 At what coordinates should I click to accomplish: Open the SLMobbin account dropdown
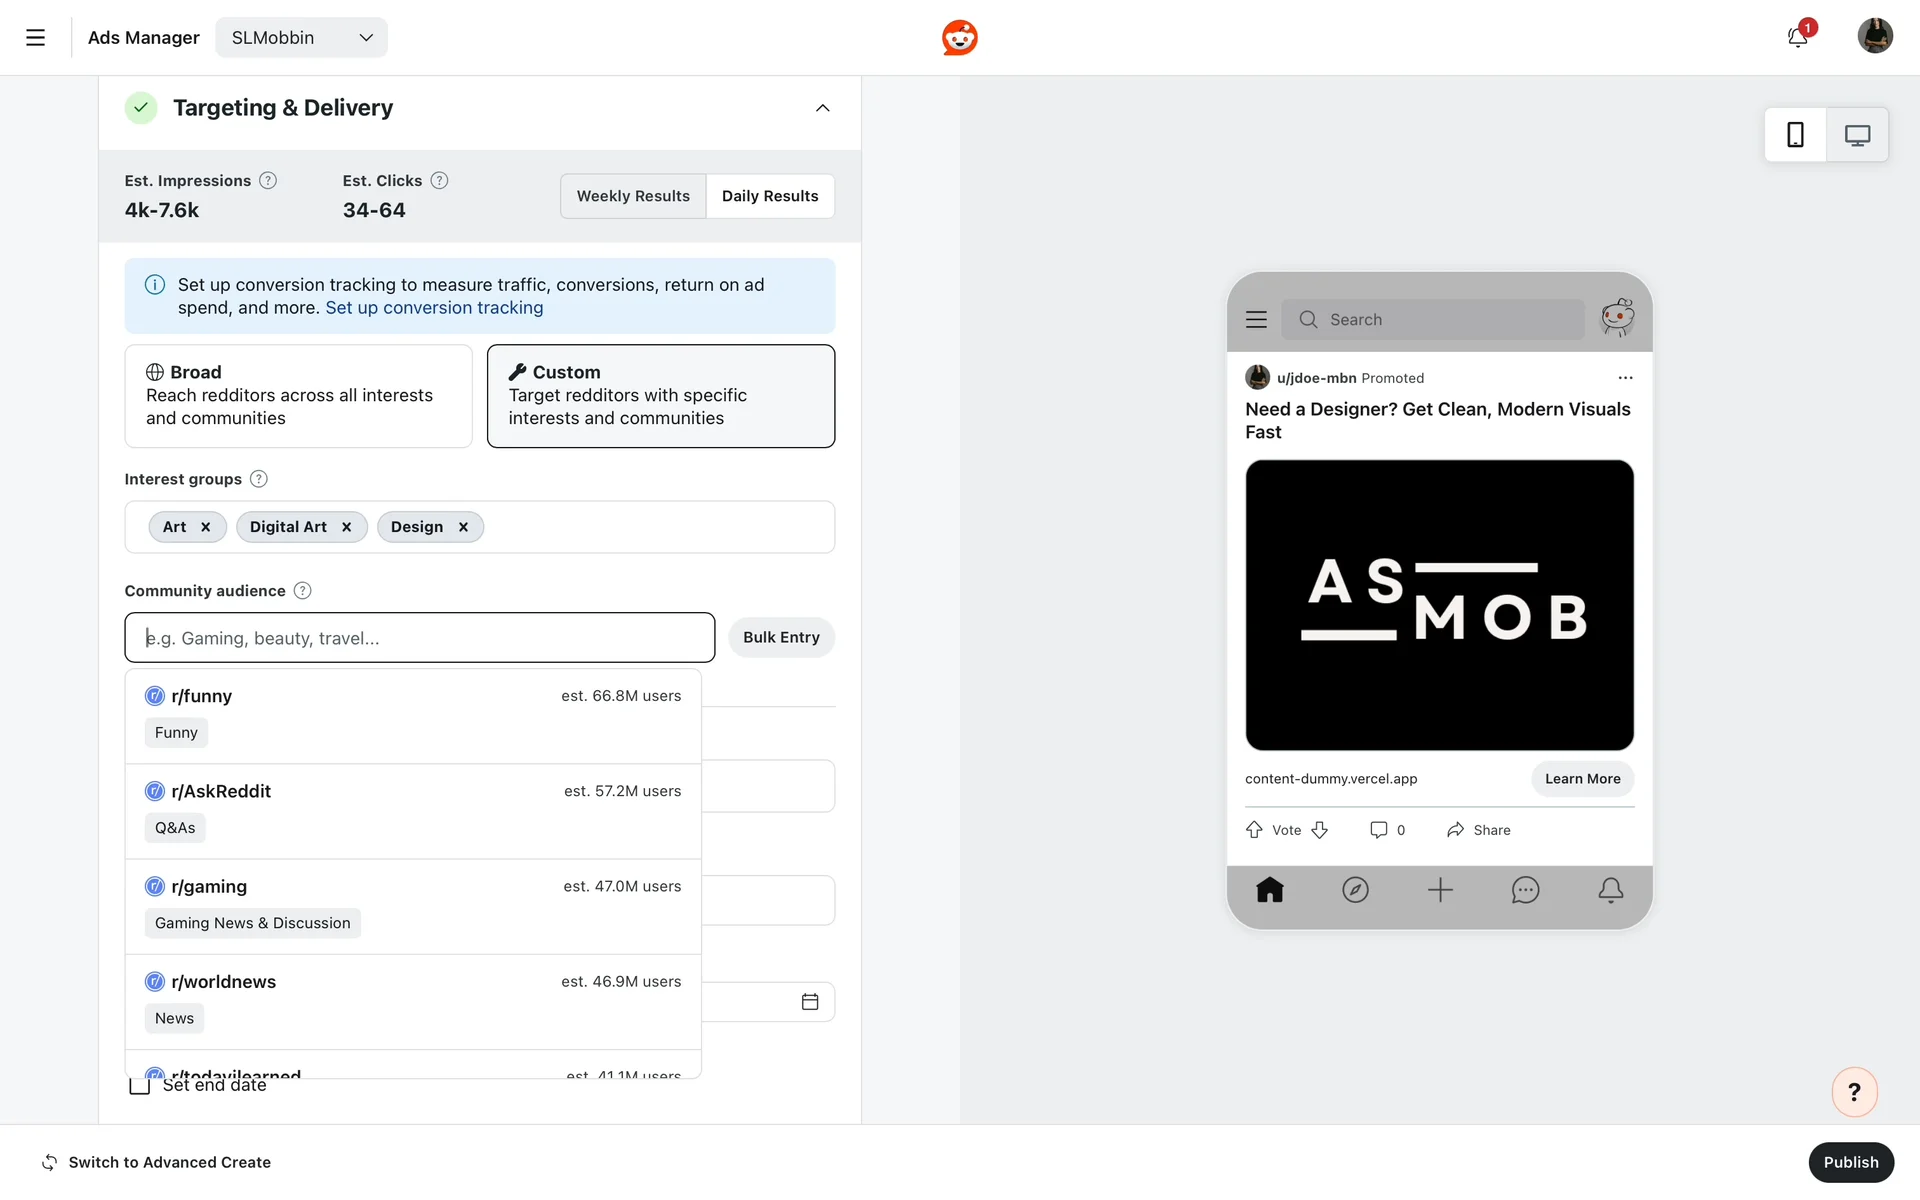[301, 38]
